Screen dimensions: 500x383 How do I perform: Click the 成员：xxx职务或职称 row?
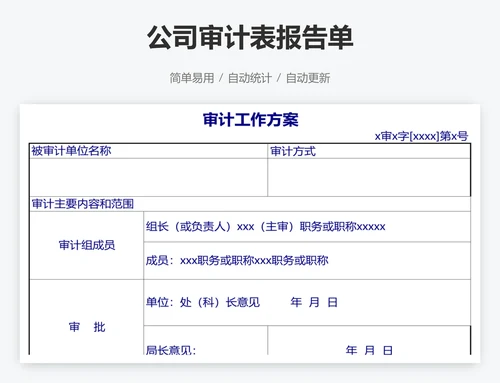pyautogui.click(x=307, y=261)
